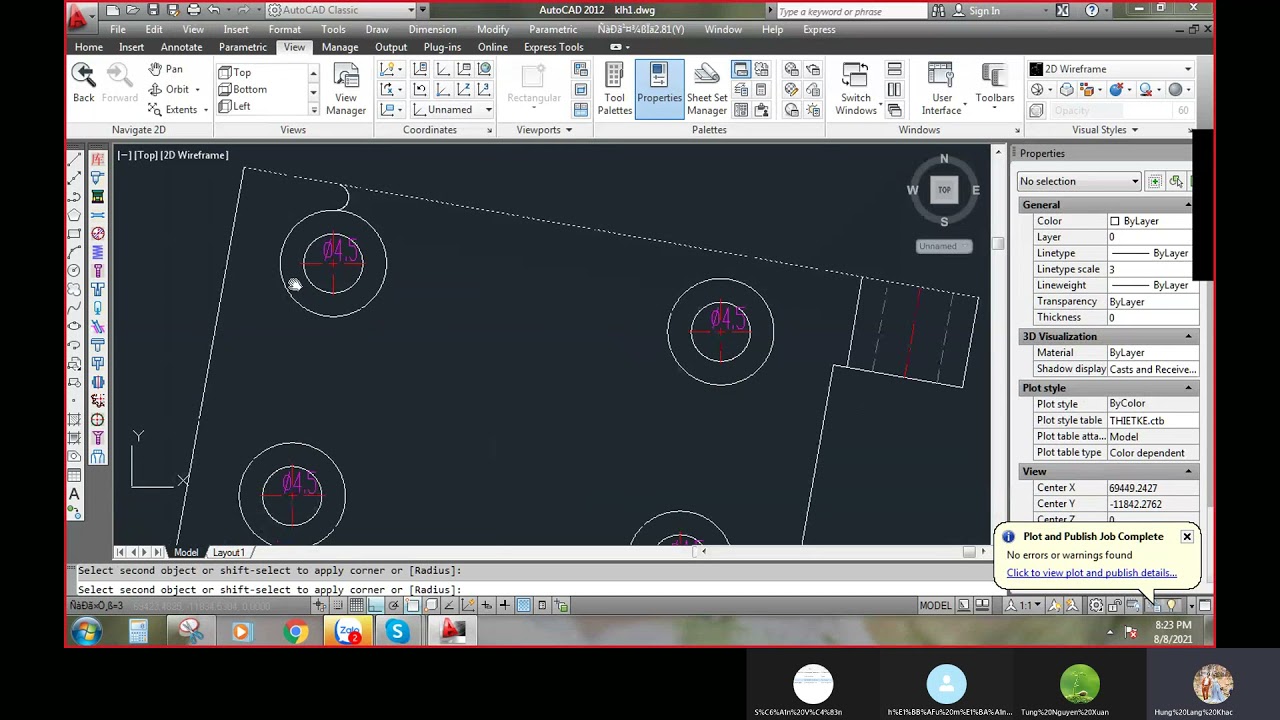Open the View Manager tool
The image size is (1280, 720).
(x=346, y=89)
